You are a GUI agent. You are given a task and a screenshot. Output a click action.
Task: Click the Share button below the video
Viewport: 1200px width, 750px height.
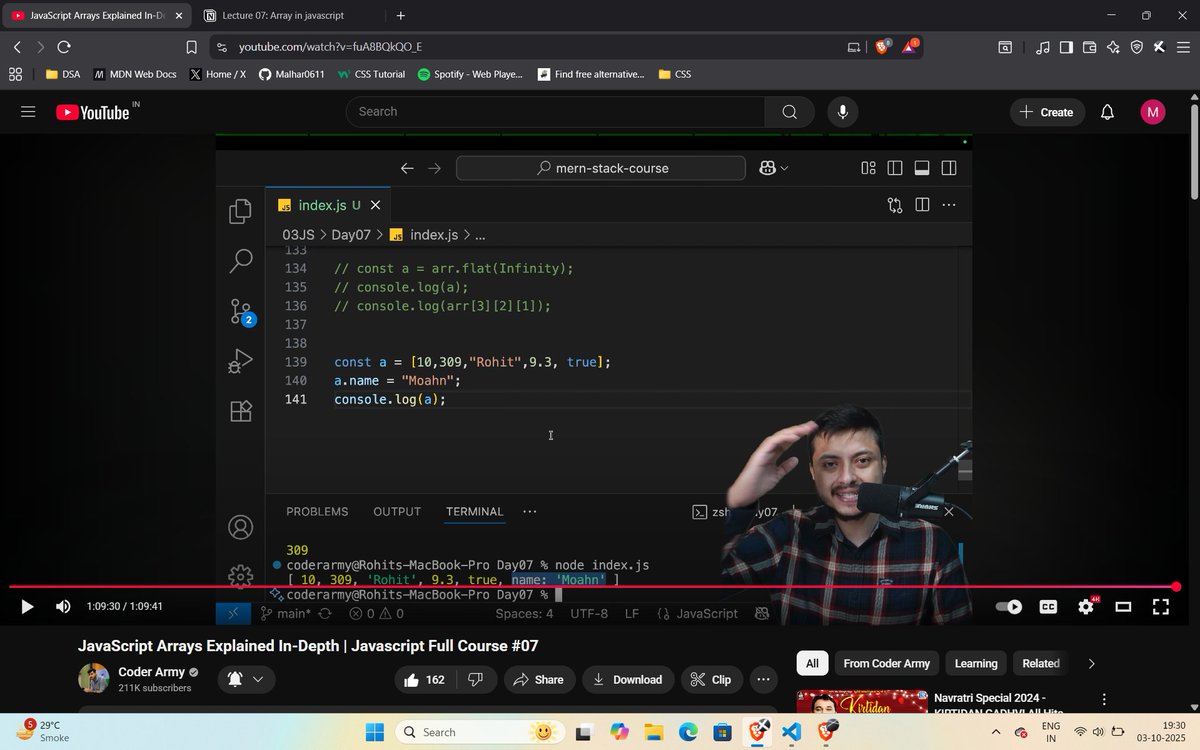click(538, 679)
